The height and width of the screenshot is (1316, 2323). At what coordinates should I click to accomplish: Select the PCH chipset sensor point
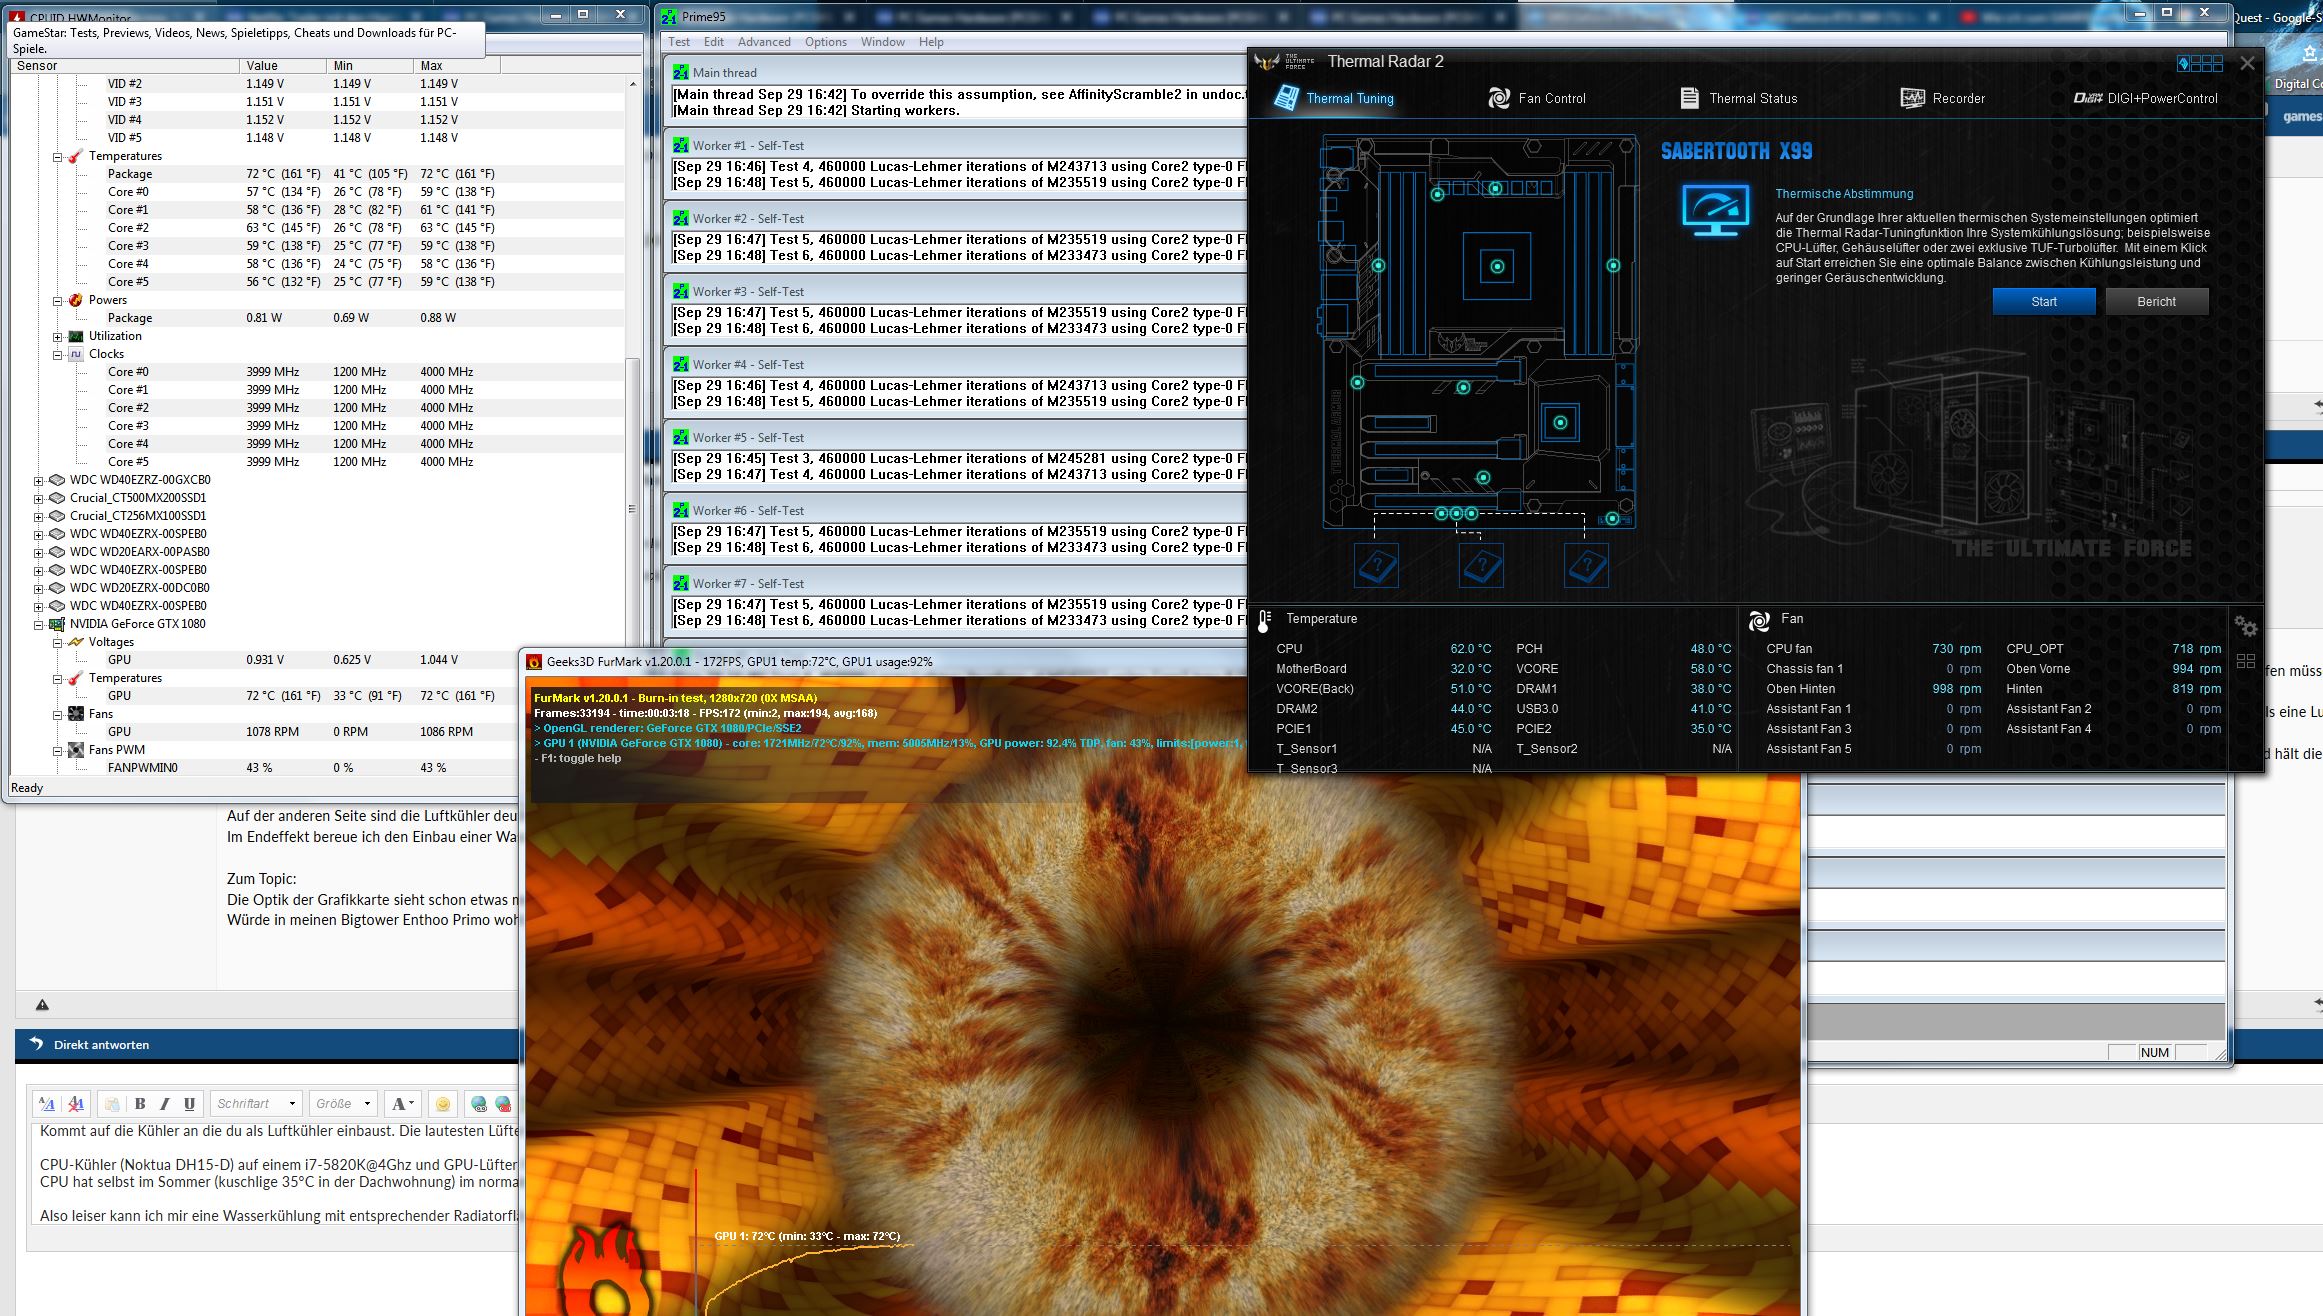(1560, 422)
